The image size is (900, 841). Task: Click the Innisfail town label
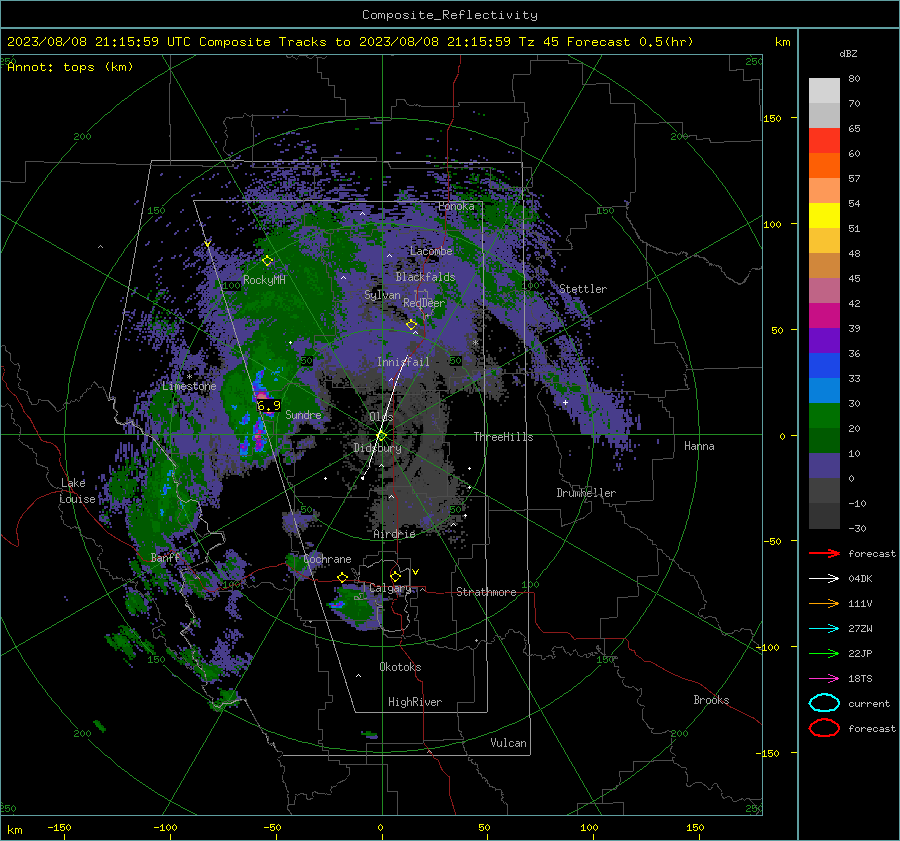pyautogui.click(x=403, y=362)
